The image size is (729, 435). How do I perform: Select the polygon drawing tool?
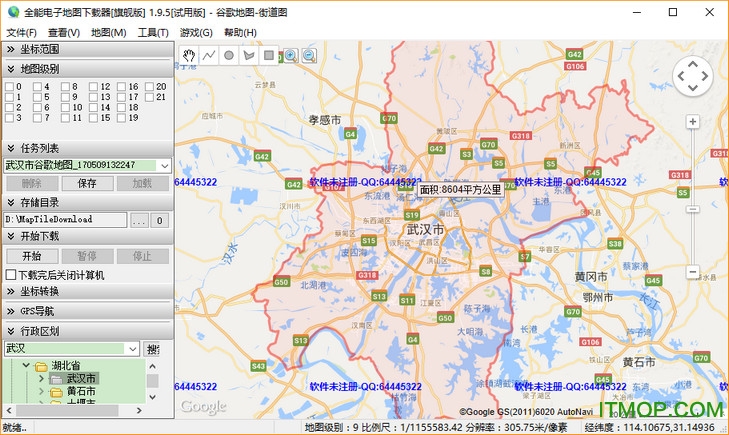pos(249,55)
